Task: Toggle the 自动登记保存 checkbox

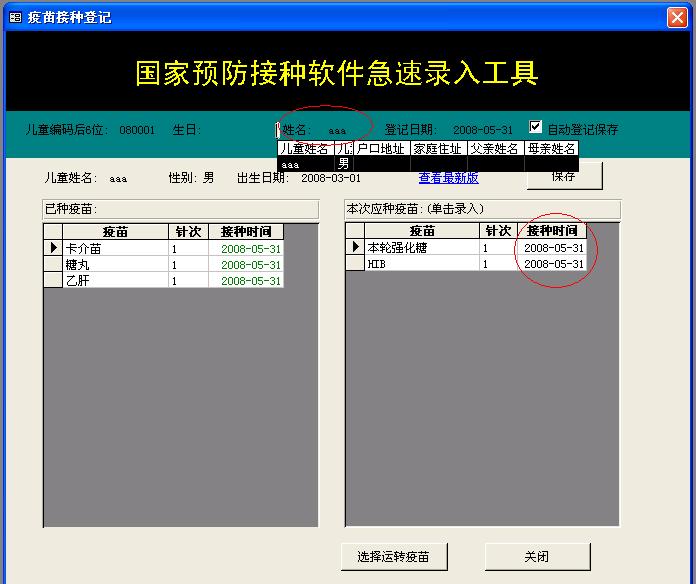Action: (536, 127)
